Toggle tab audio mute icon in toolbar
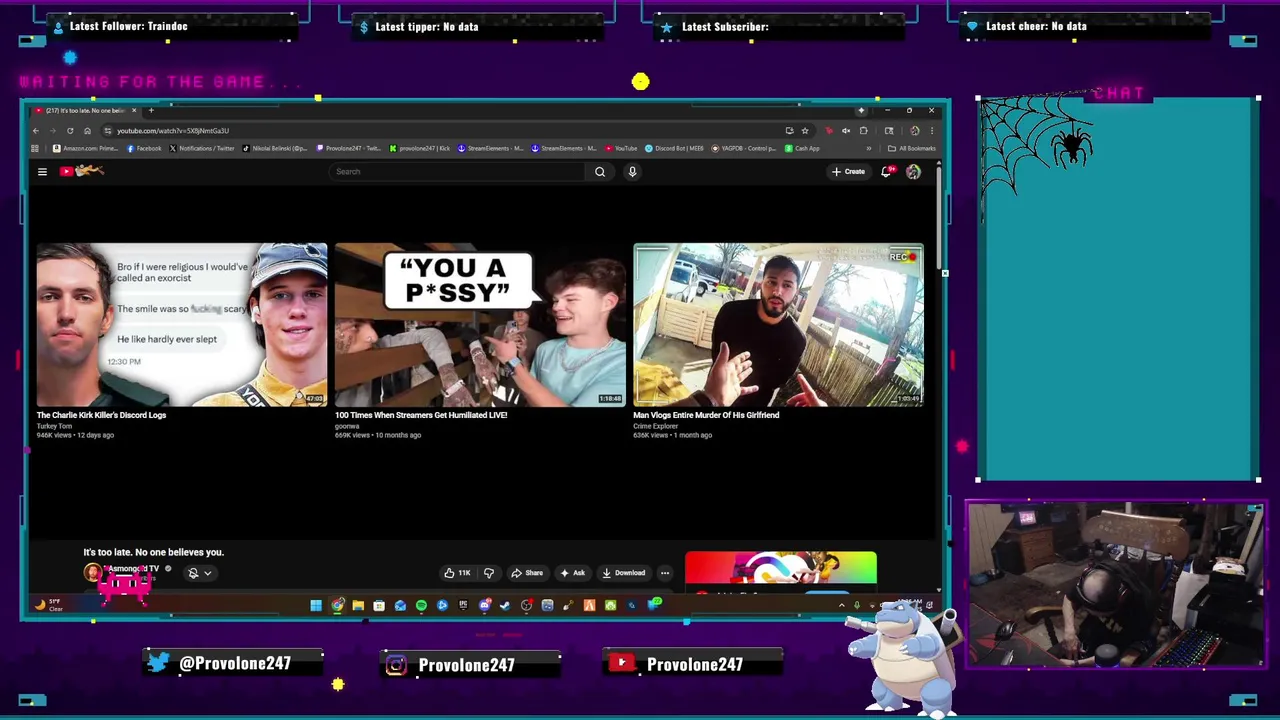Screen dimensions: 1280x720 click(x=846, y=131)
